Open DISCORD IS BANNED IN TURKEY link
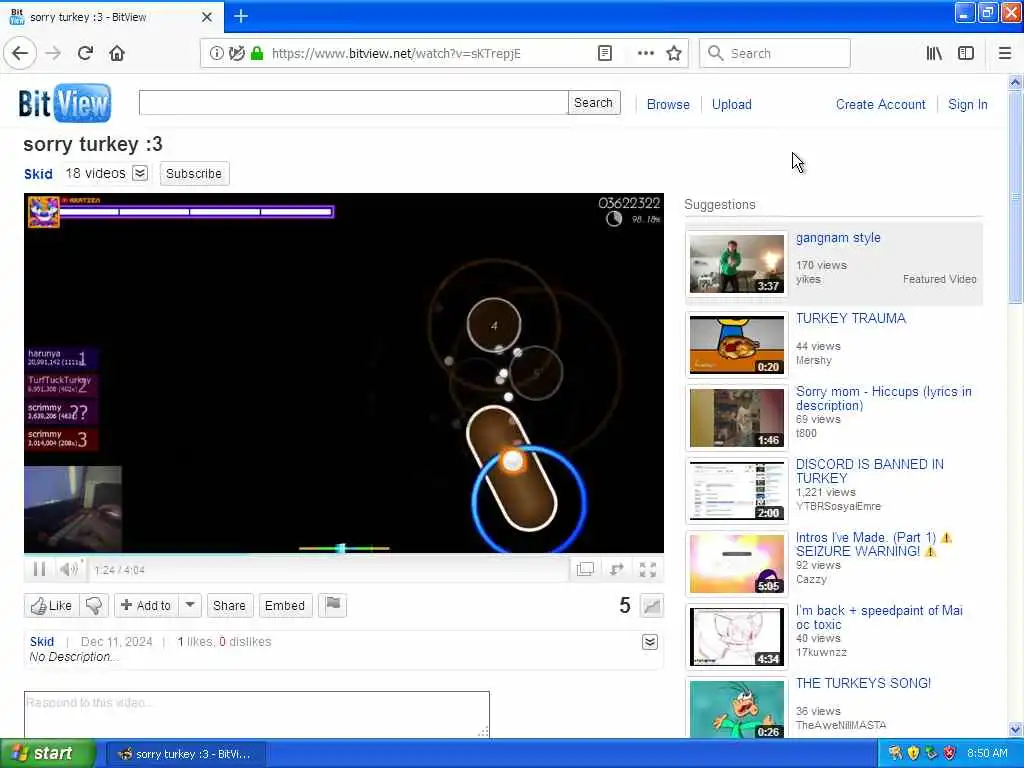The image size is (1024, 768). (x=869, y=471)
